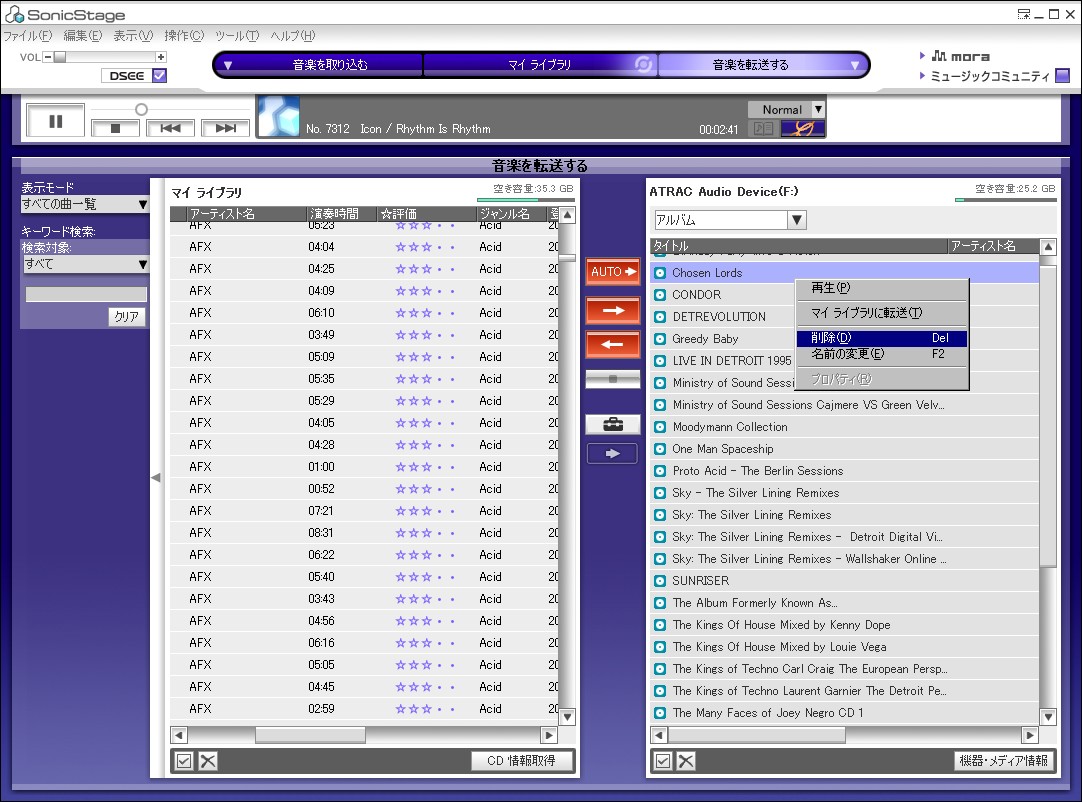Skip to next track
Screen dimensions: 1082x802
225,128
